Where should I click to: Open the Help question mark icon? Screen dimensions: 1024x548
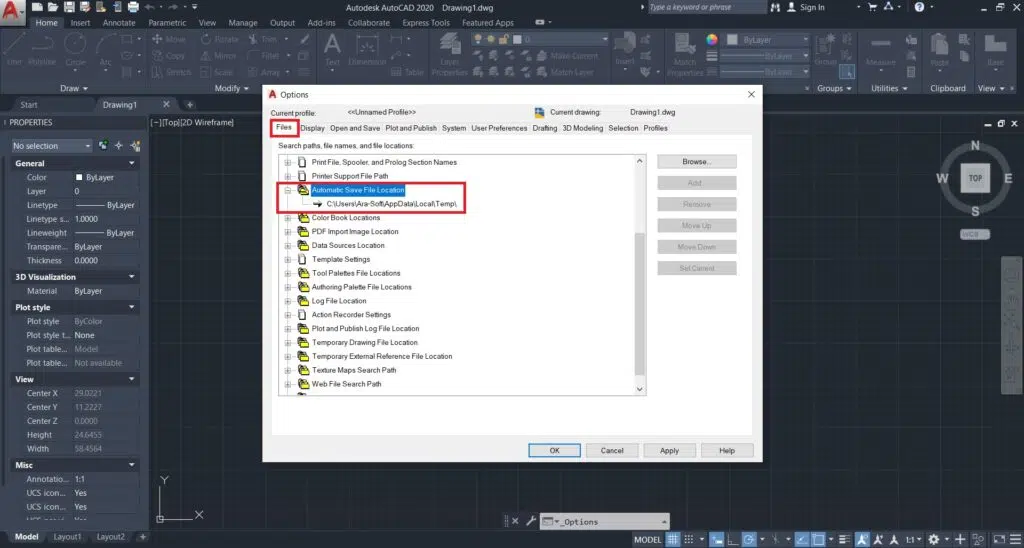(x=919, y=7)
